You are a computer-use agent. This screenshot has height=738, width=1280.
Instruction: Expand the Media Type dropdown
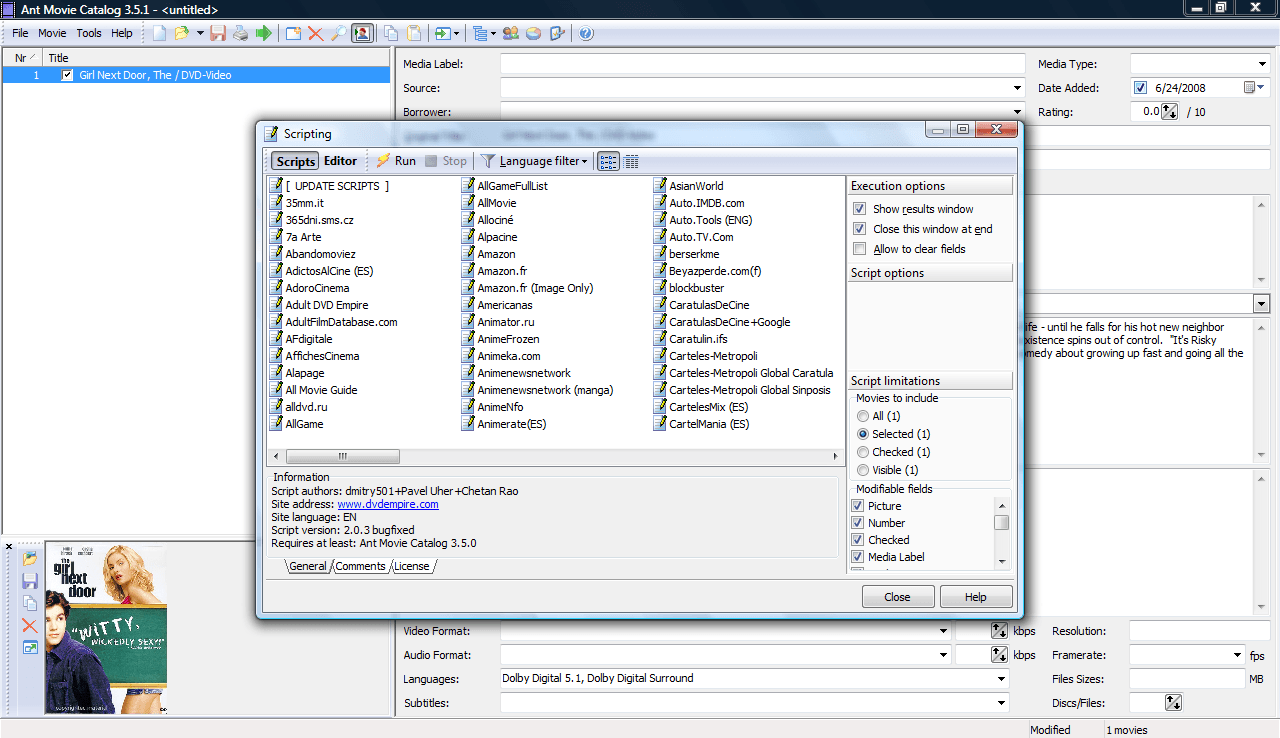click(x=1262, y=64)
